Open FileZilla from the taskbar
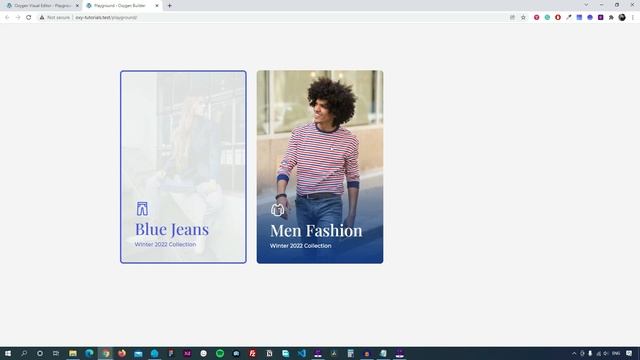 [253, 353]
